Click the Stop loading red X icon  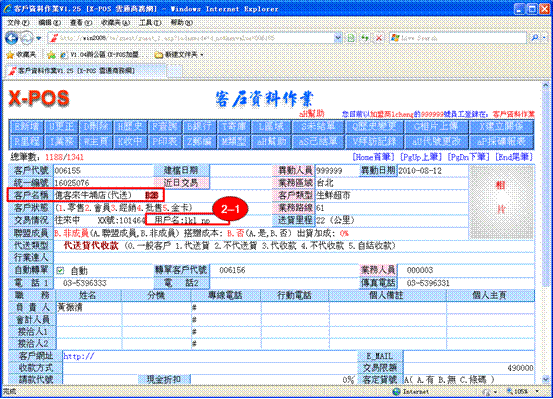point(379,38)
